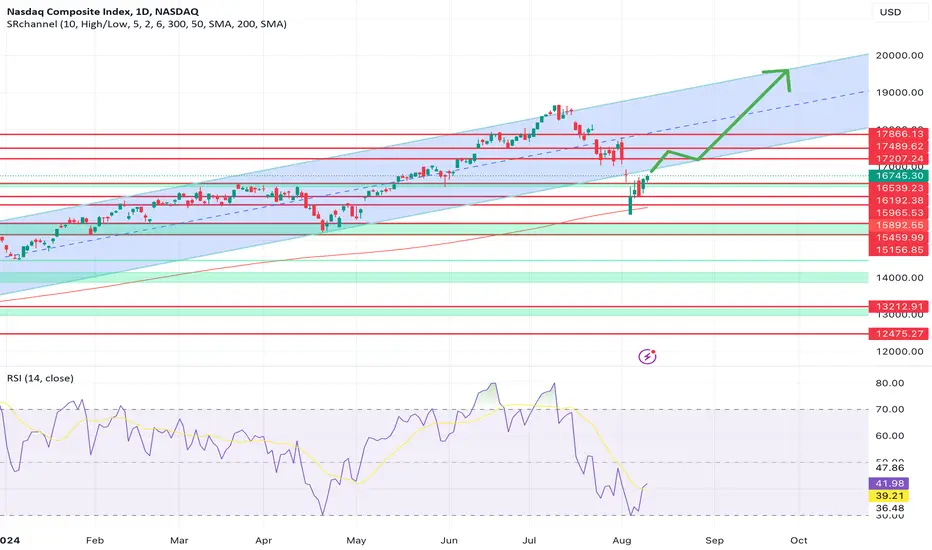This screenshot has width=932, height=550.
Task: Click the 19000.00 axis value
Action: (x=899, y=92)
